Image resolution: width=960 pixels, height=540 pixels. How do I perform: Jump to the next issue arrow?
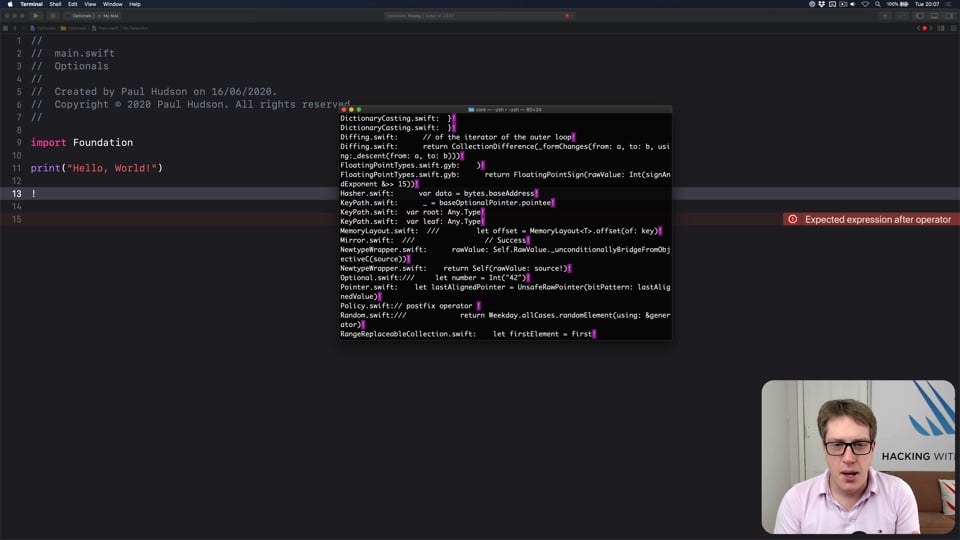[x=931, y=28]
